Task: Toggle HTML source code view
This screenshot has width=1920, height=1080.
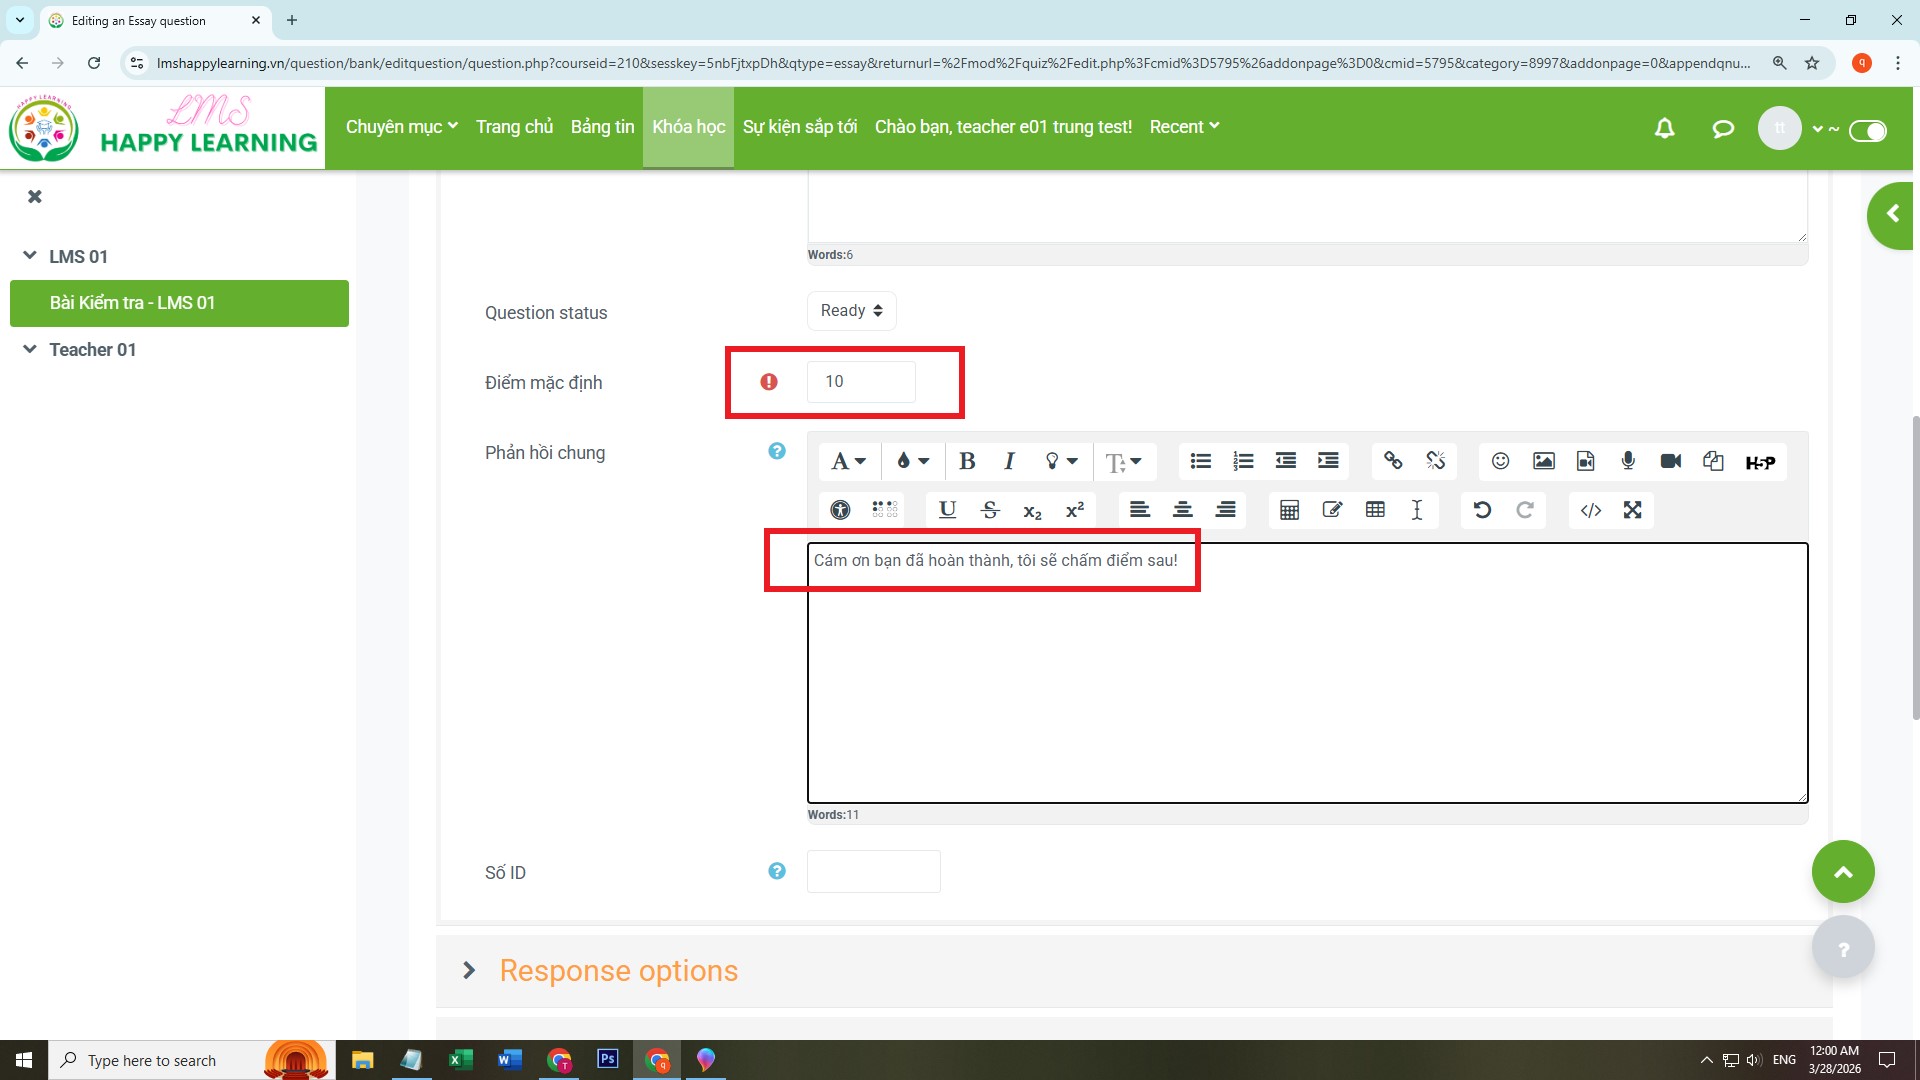Action: 1590,510
